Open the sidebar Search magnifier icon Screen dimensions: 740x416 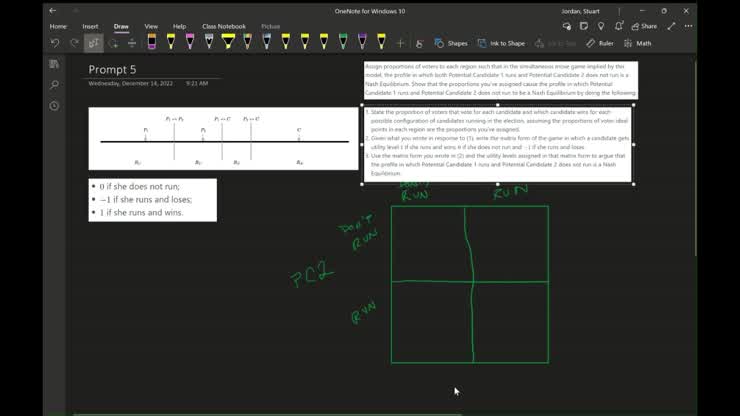tap(54, 85)
